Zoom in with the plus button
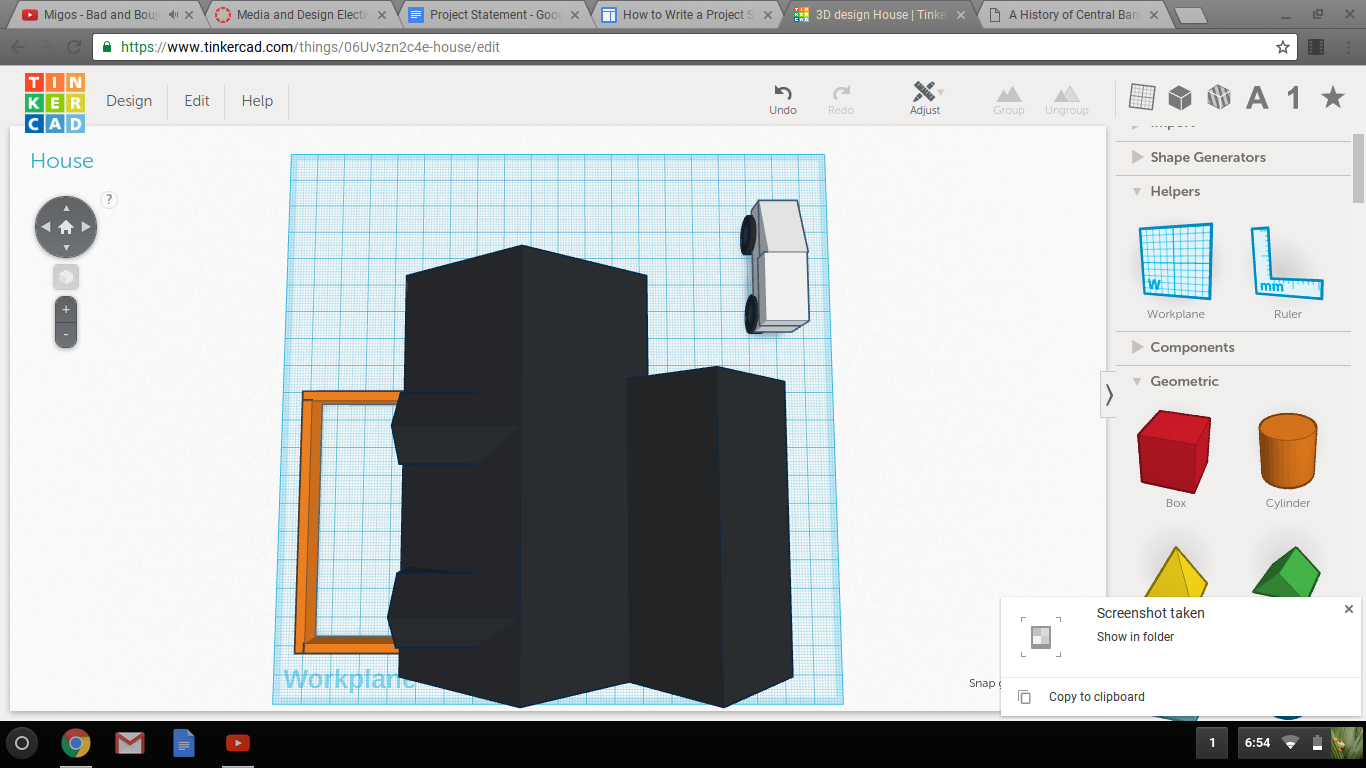This screenshot has width=1366, height=768. (x=66, y=310)
